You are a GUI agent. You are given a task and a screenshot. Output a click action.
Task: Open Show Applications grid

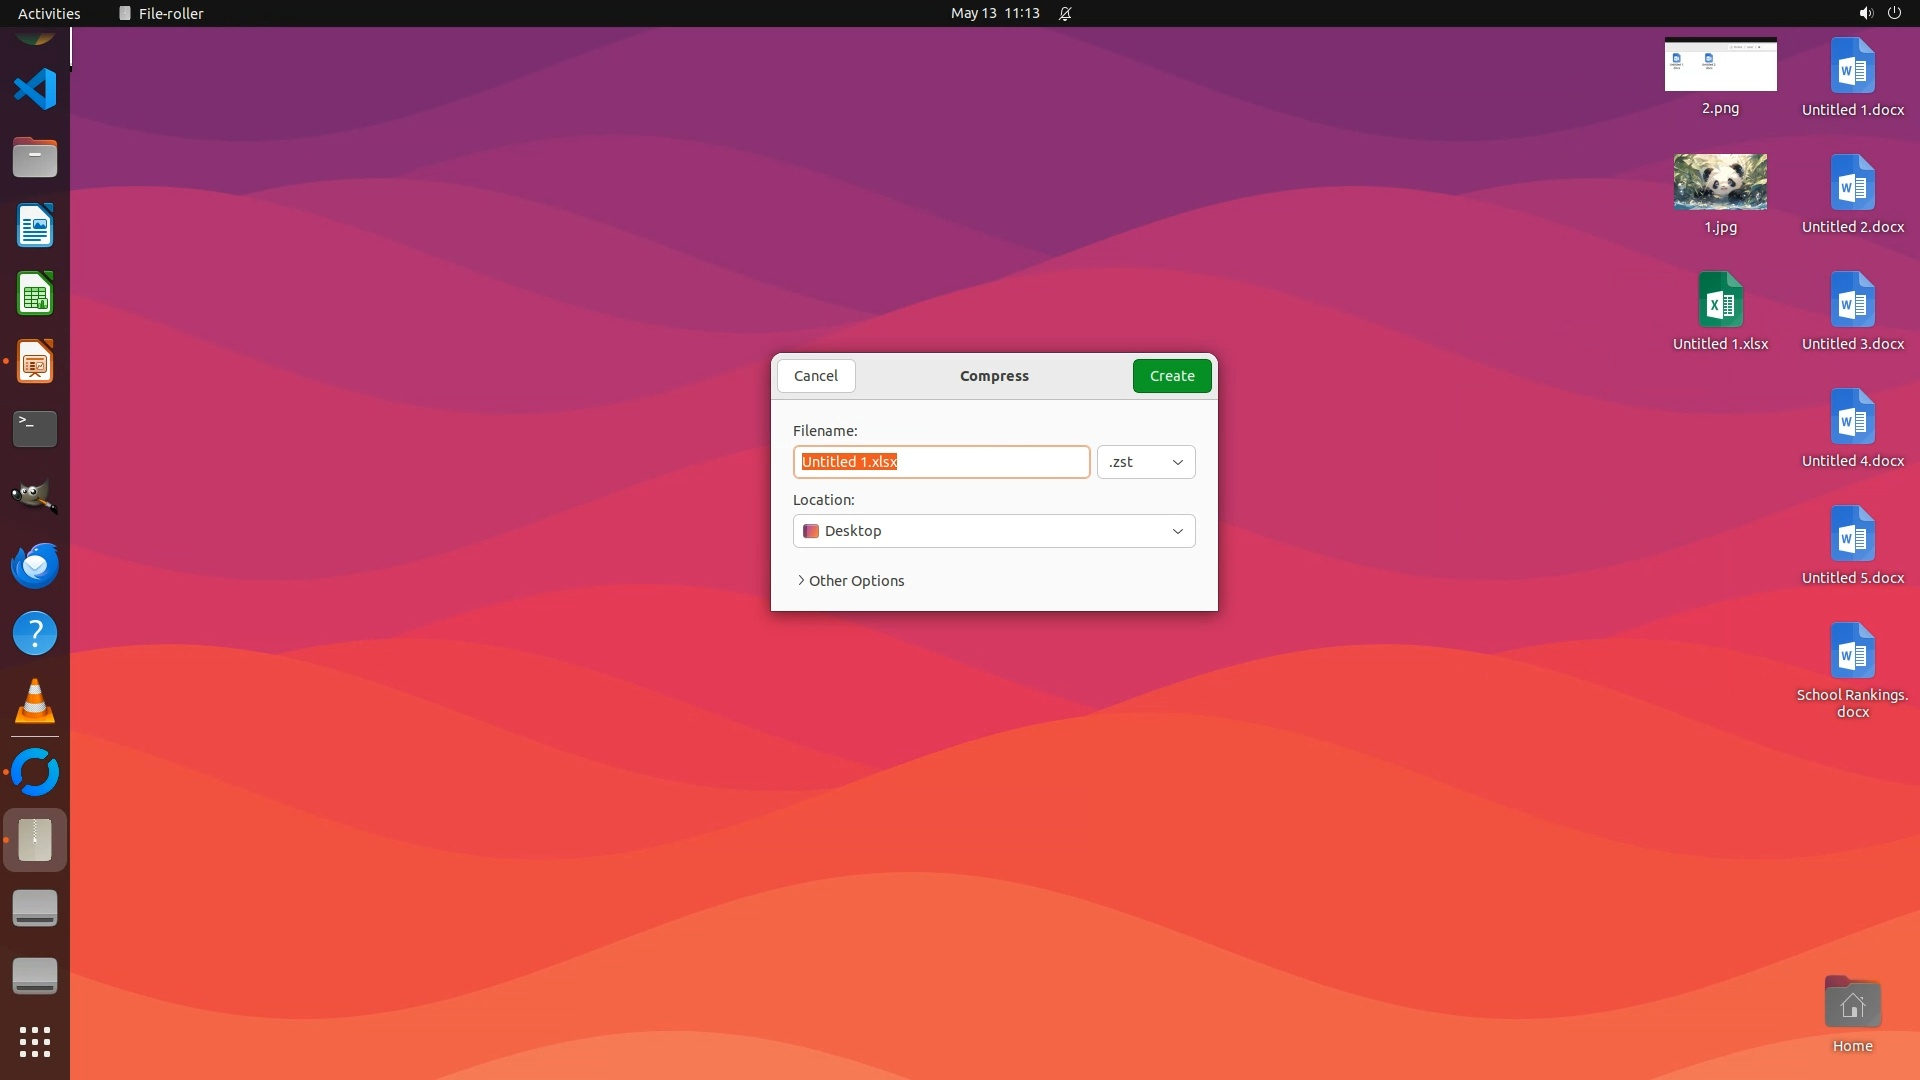click(x=35, y=1041)
